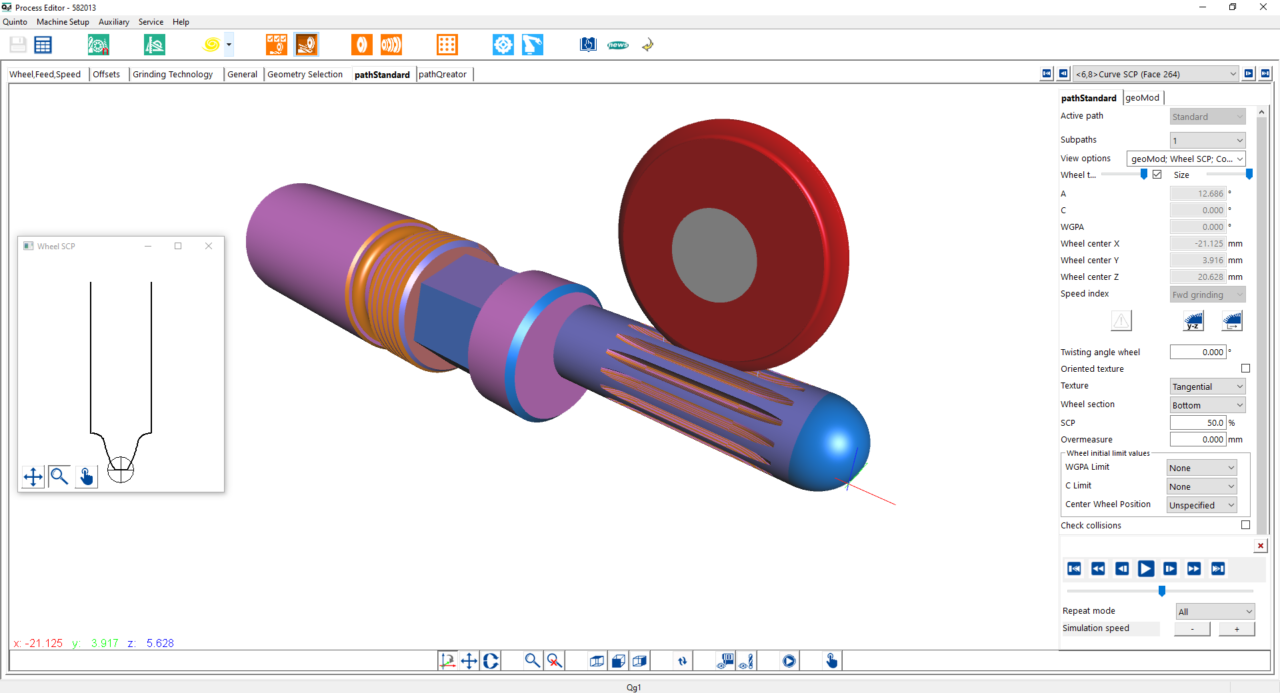
Task: Switch to the Wheel,Feed,Speed tab
Action: coord(45,74)
